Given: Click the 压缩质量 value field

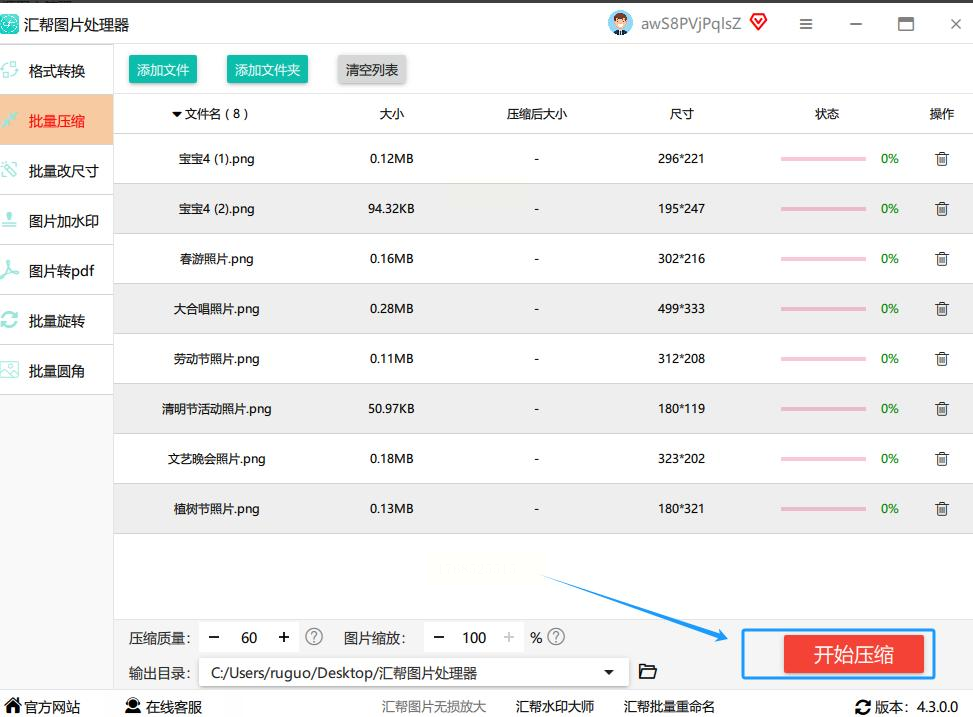Looking at the screenshot, I should pos(249,638).
